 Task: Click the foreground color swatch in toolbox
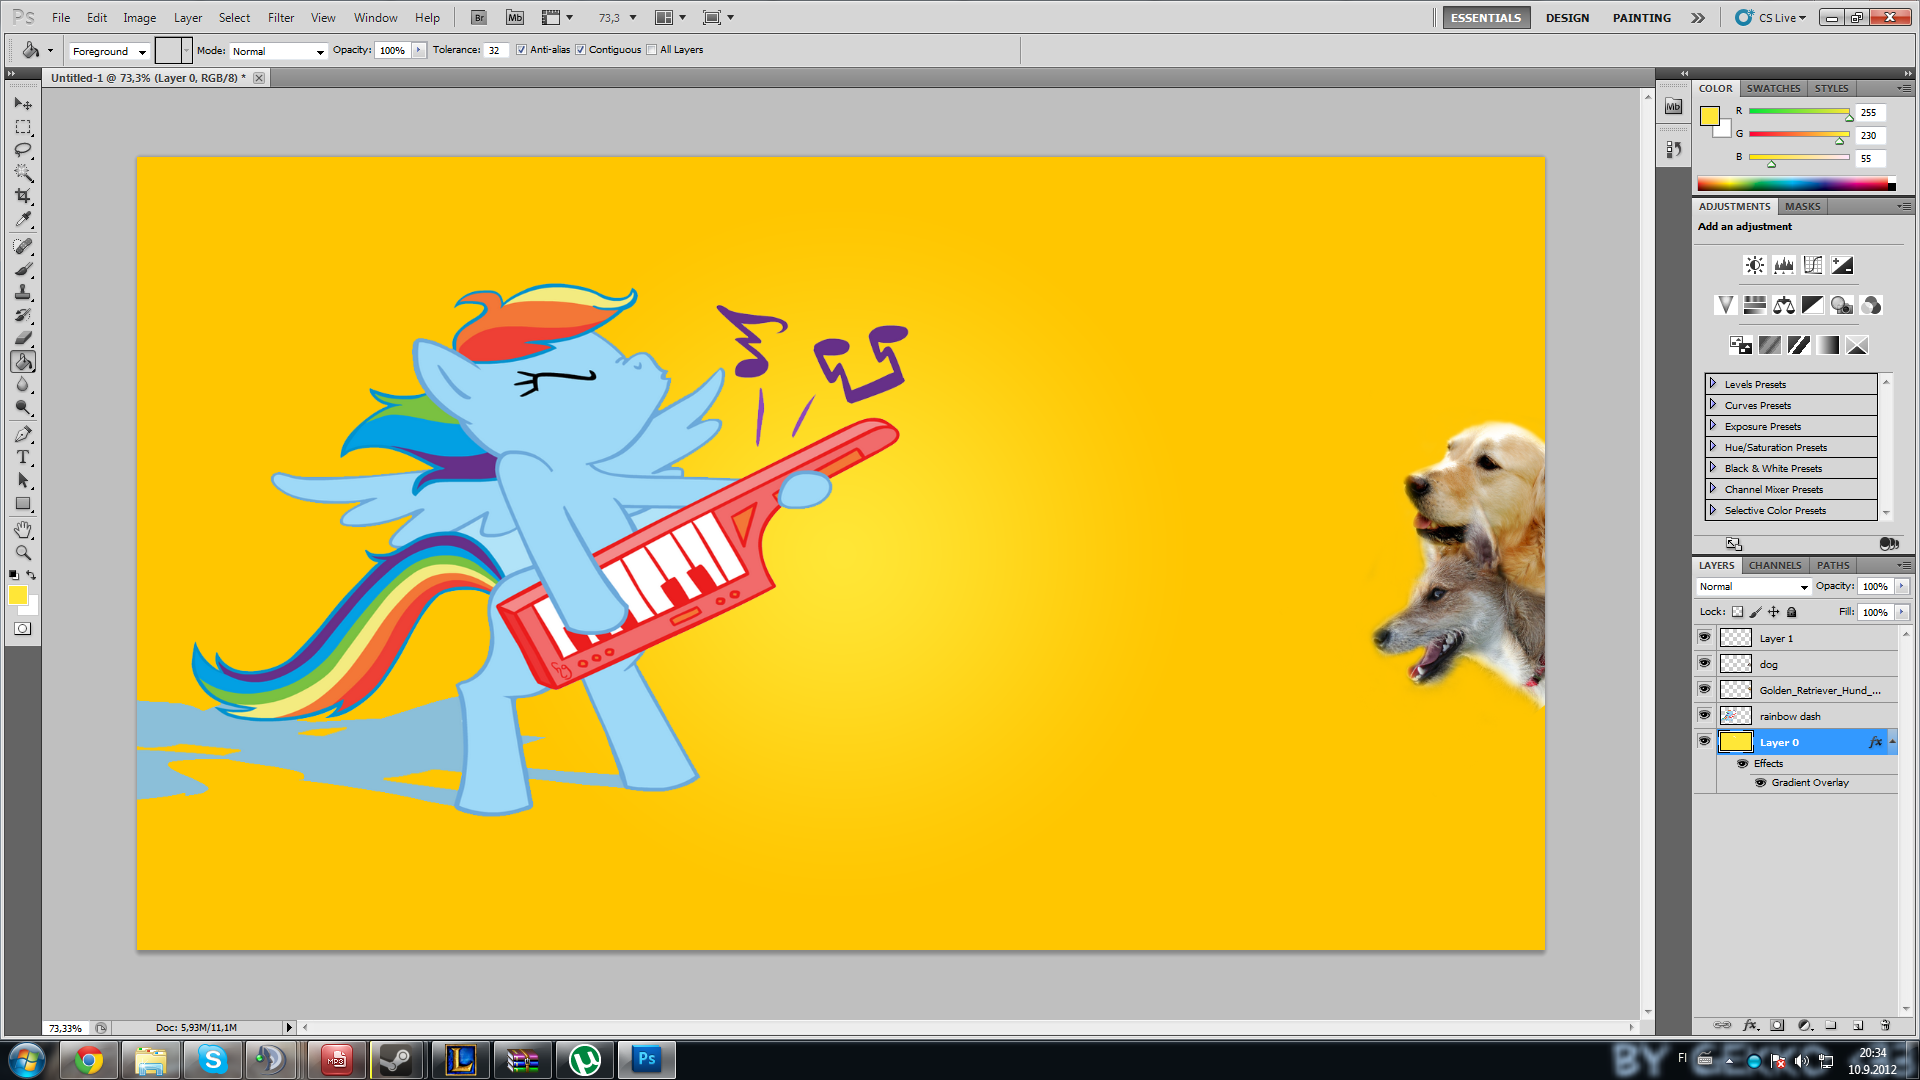(x=17, y=595)
